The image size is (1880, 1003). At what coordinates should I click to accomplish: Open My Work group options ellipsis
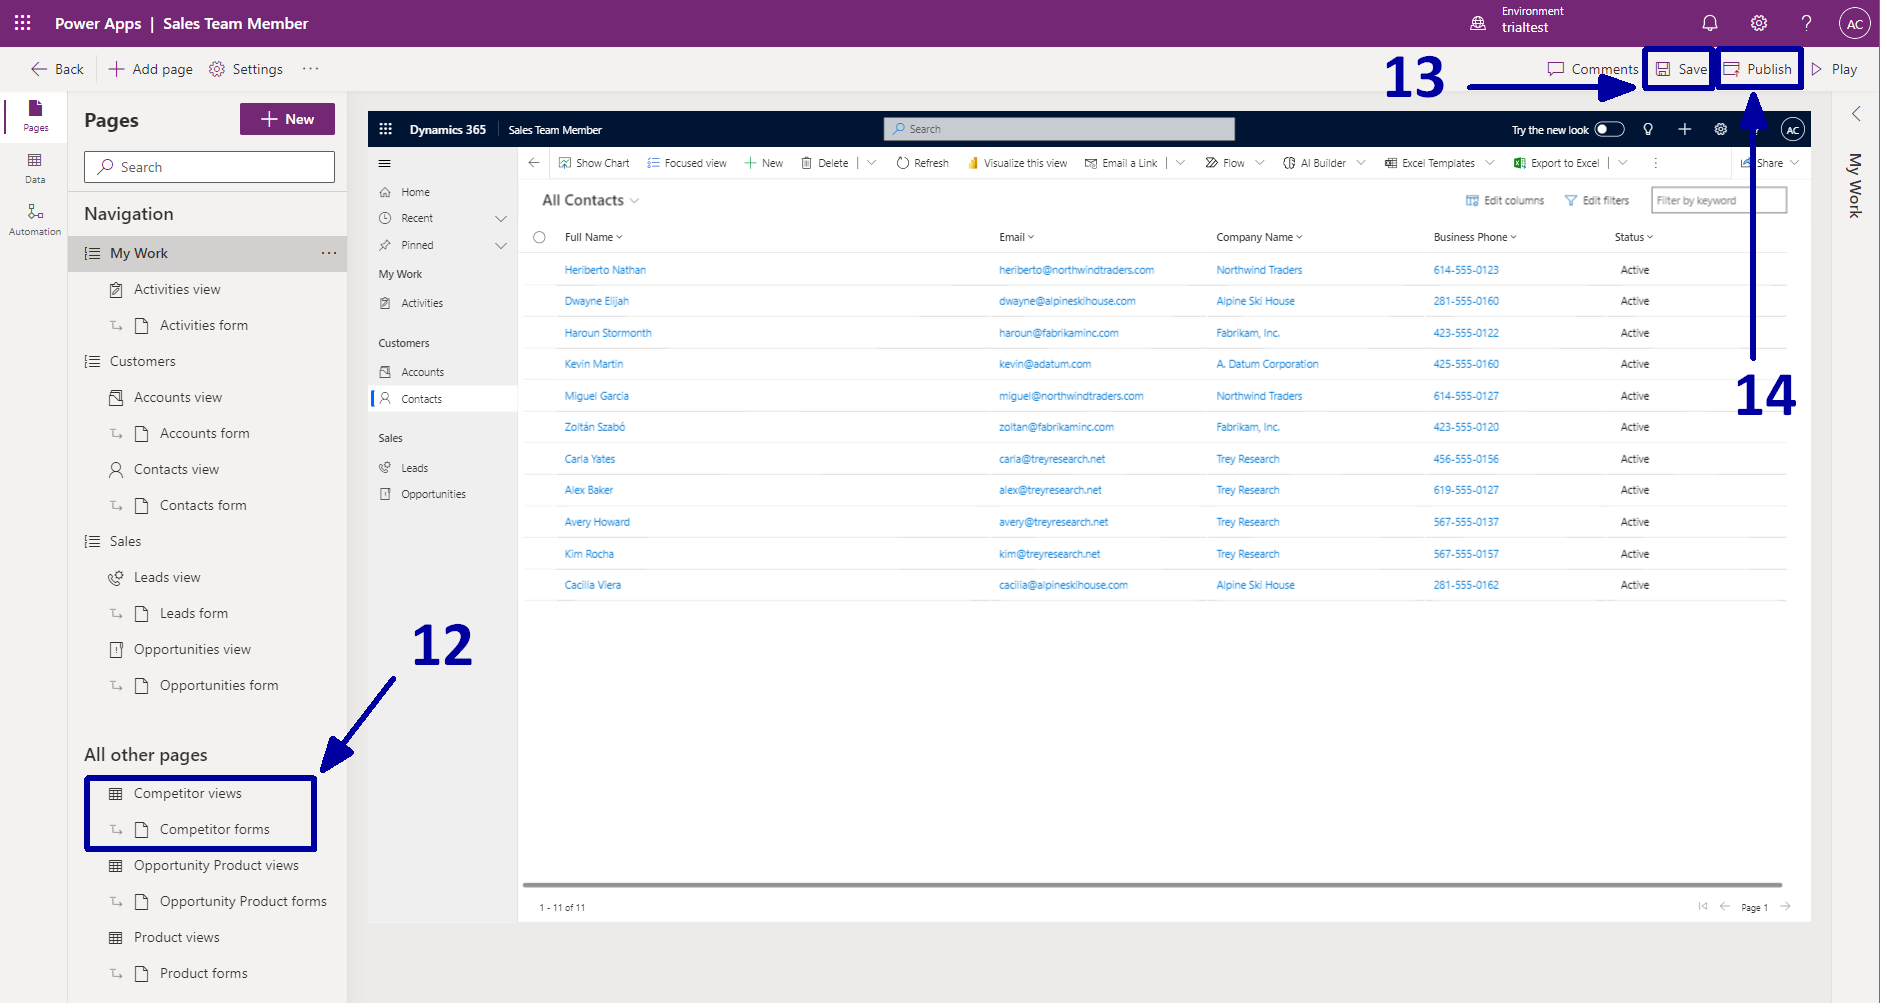[x=329, y=253]
